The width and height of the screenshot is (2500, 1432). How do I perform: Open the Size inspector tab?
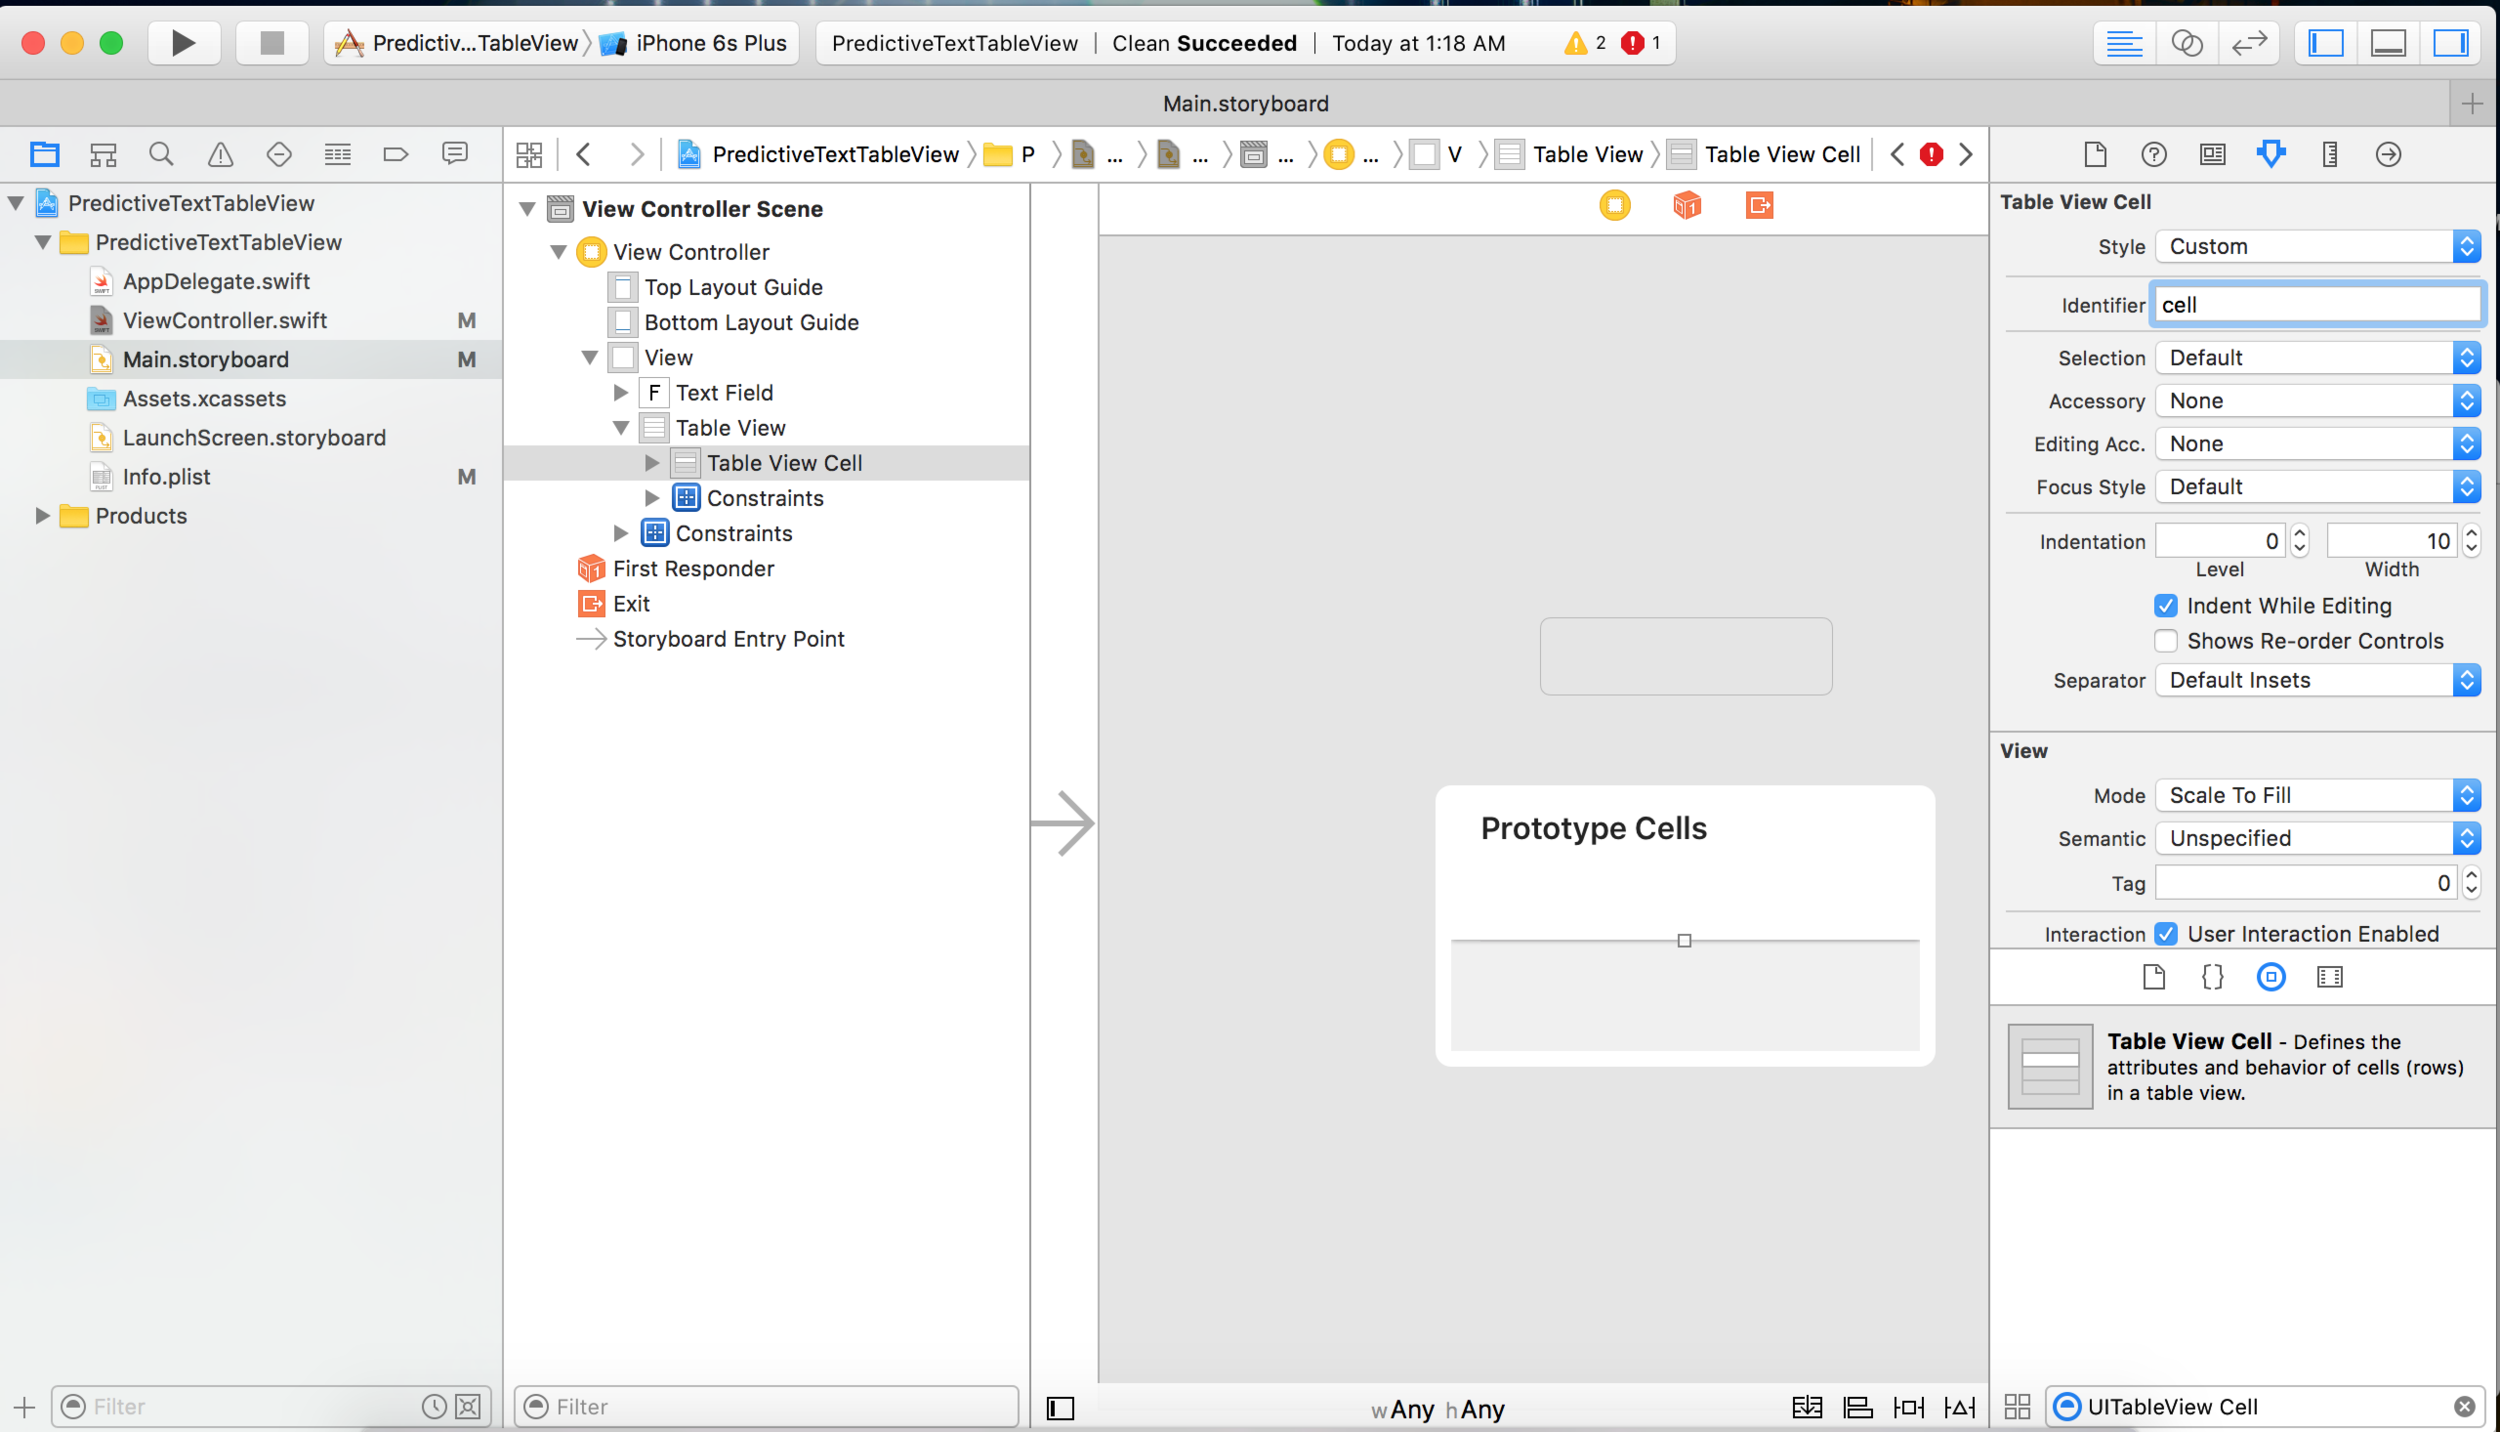click(x=2330, y=154)
